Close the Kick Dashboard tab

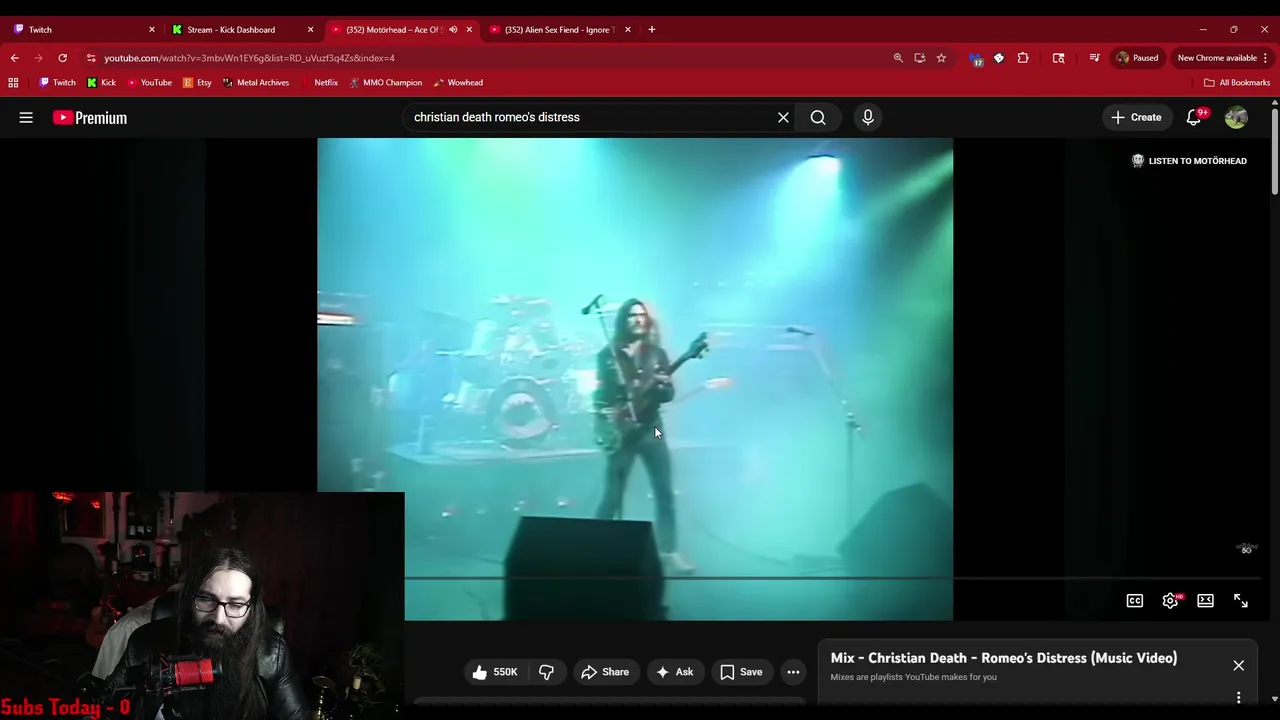tap(310, 29)
